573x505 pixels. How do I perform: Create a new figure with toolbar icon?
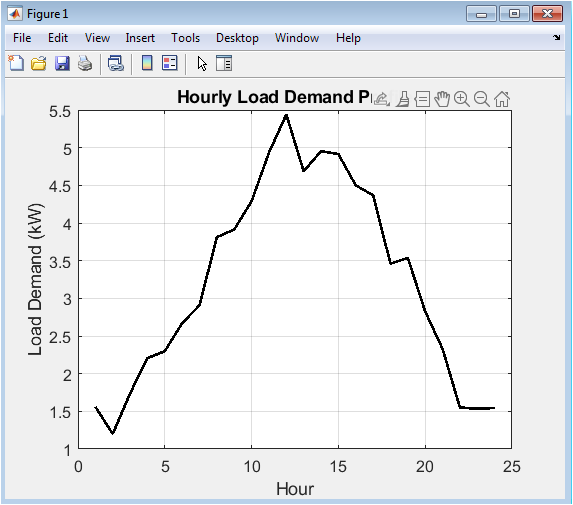16,63
